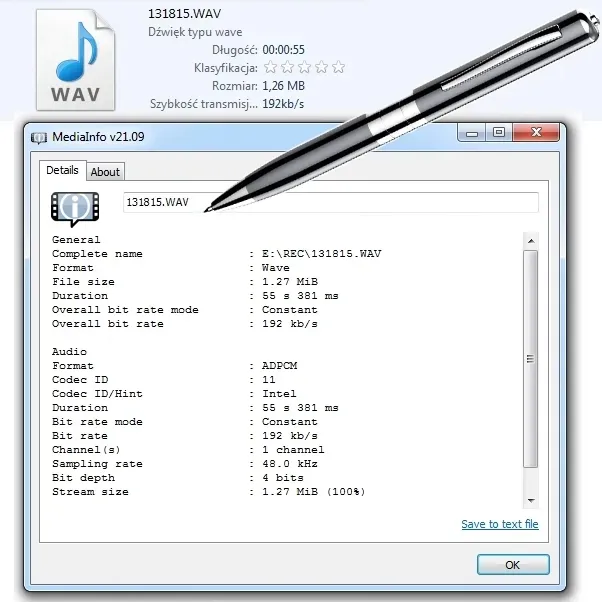
Task: Click the scrollbar down arrow
Action: click(531, 500)
